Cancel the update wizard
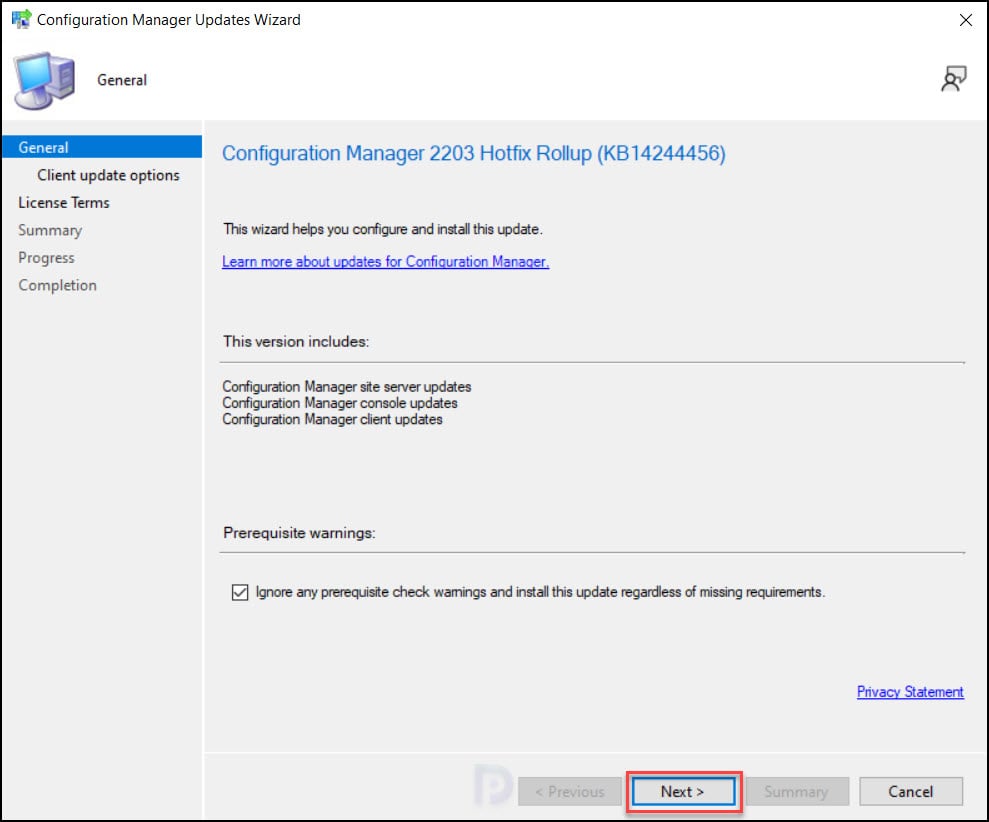Viewport: 989px width, 822px height. (910, 791)
